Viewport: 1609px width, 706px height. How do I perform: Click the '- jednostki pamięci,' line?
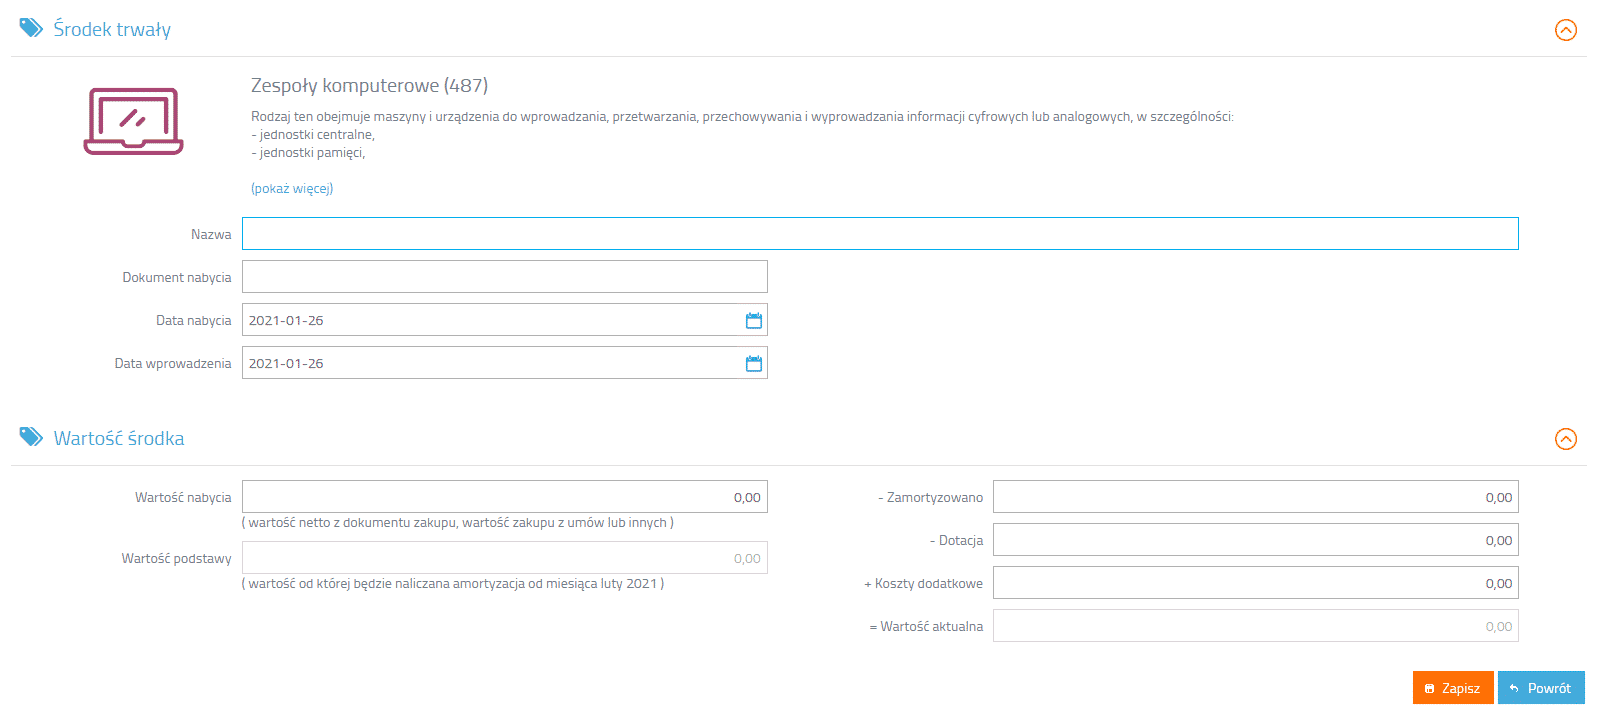click(x=308, y=153)
